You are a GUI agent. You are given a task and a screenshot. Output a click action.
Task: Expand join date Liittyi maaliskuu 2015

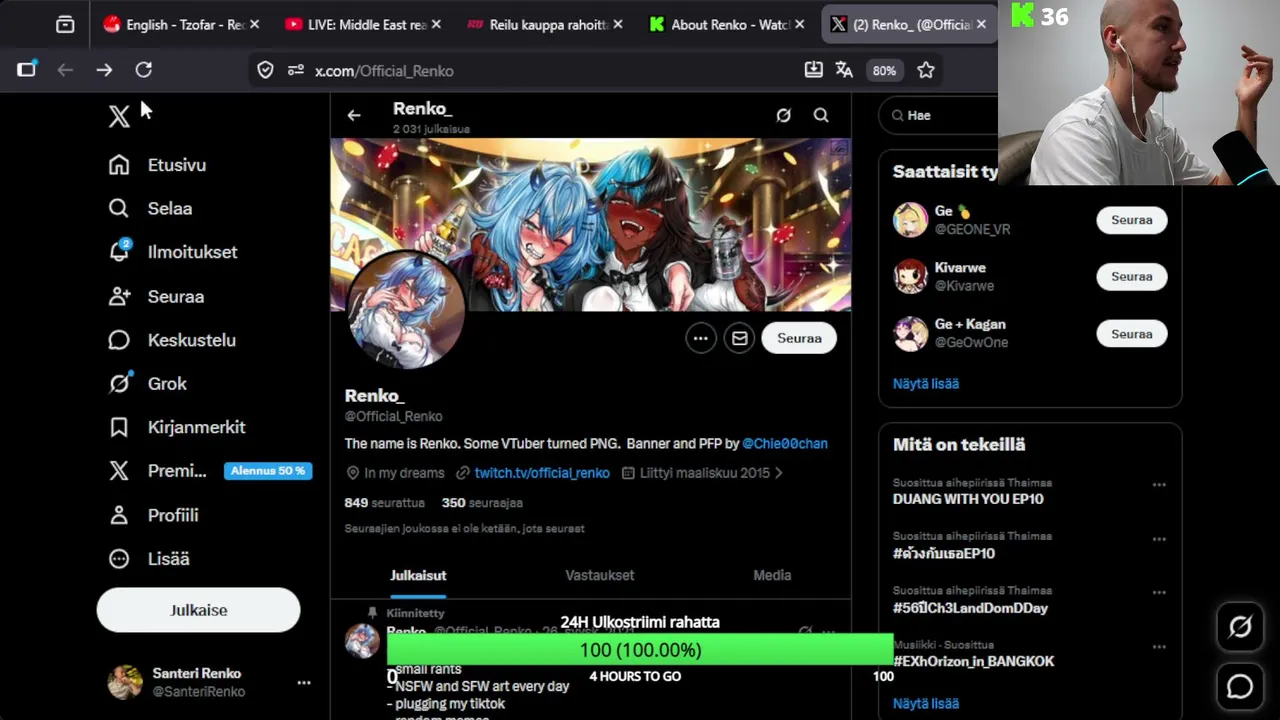[x=702, y=473]
